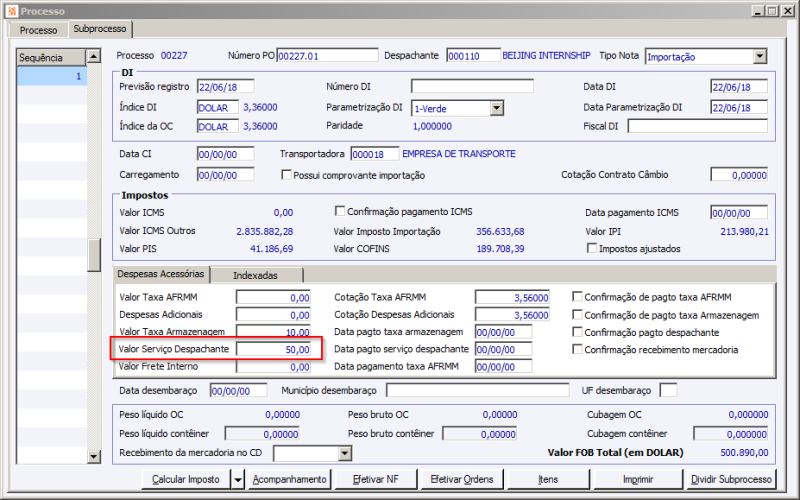Screen dimensions: 800x500
Task: Tick Confirmação de pagto taxa AFRMM
Action: coord(577,297)
